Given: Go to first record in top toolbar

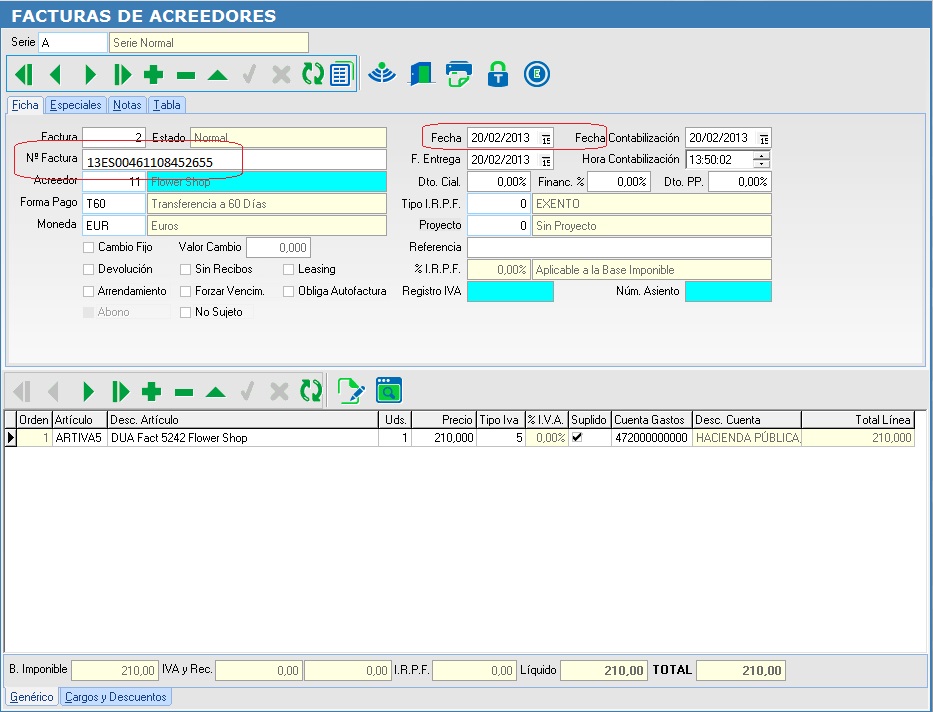Looking at the screenshot, I should click(24, 75).
